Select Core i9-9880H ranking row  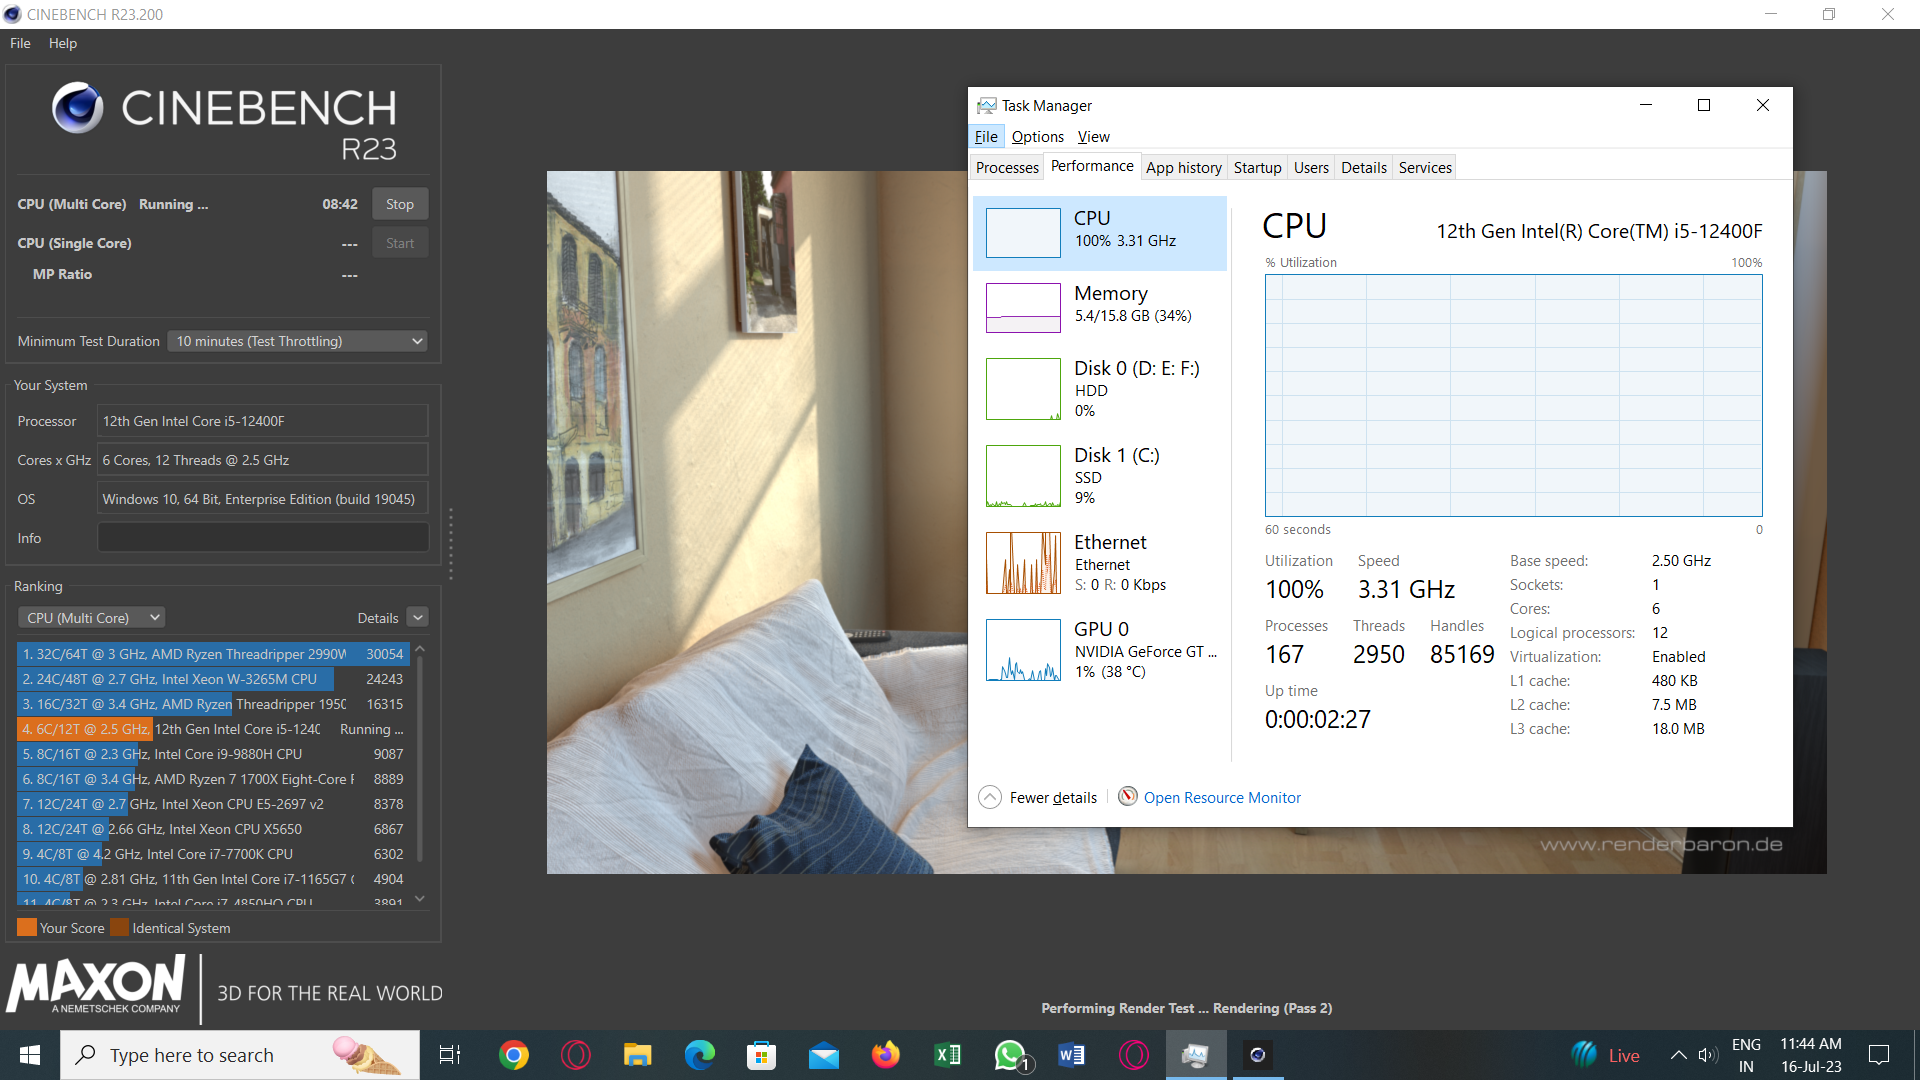point(213,754)
